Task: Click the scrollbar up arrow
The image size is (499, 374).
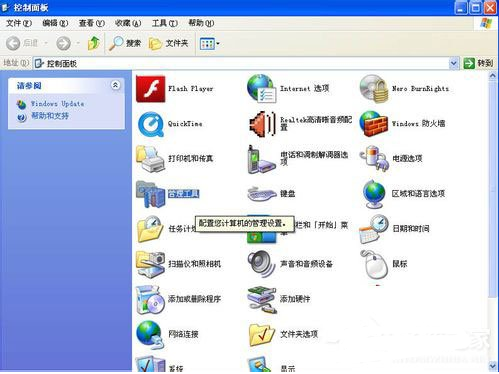Action: click(x=493, y=76)
